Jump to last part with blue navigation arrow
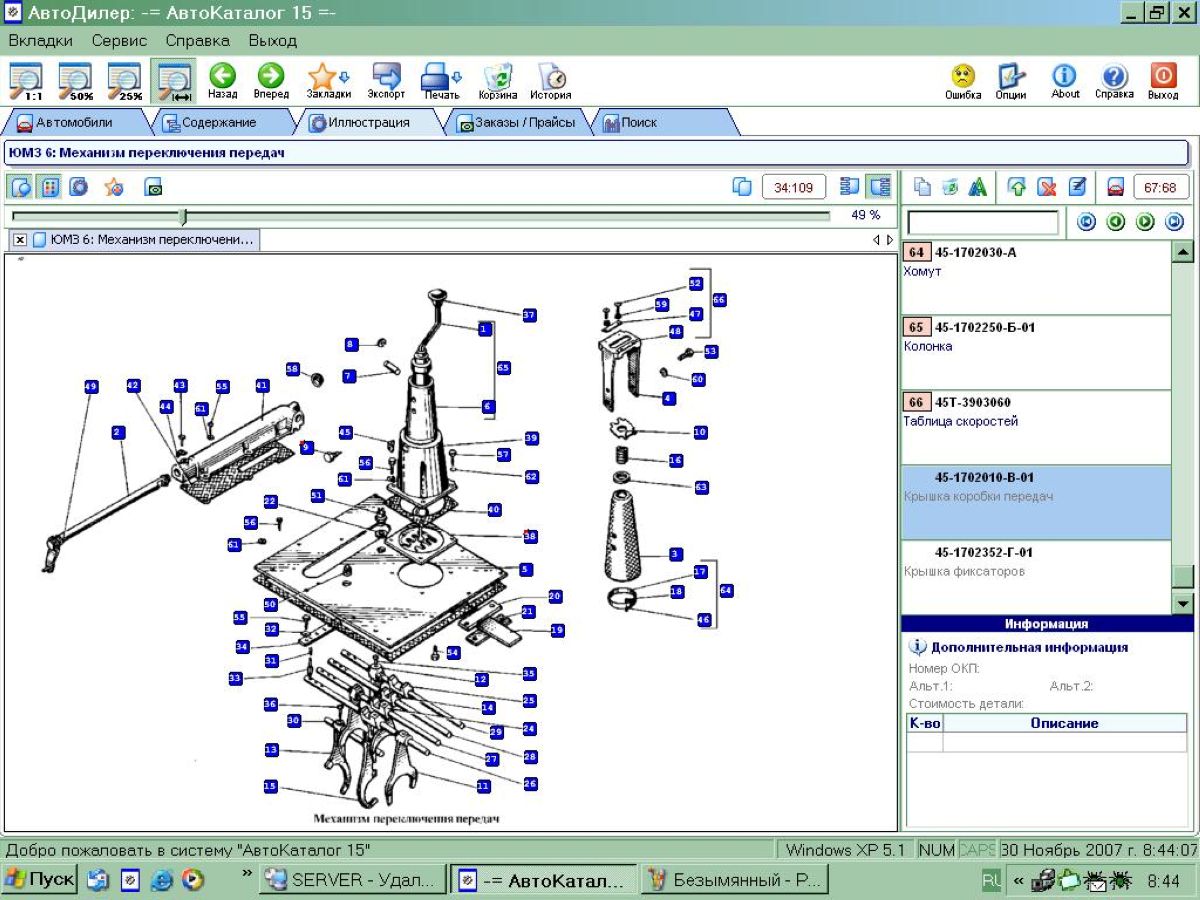1200x900 pixels. pyautogui.click(x=1174, y=222)
